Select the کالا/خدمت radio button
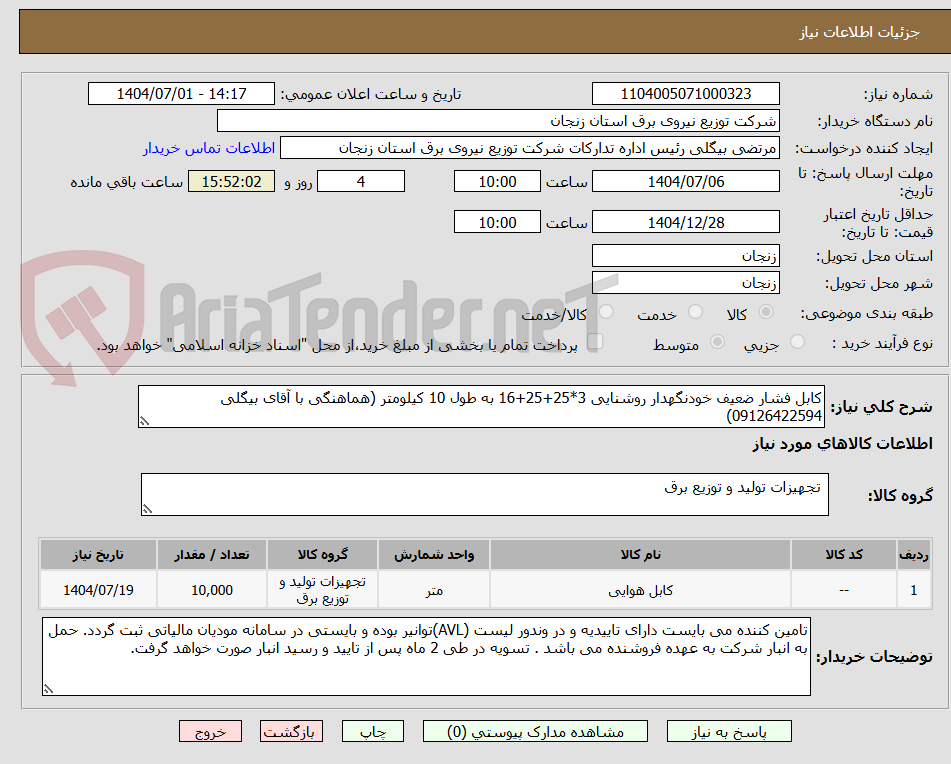This screenshot has height=764, width=951. point(605,312)
